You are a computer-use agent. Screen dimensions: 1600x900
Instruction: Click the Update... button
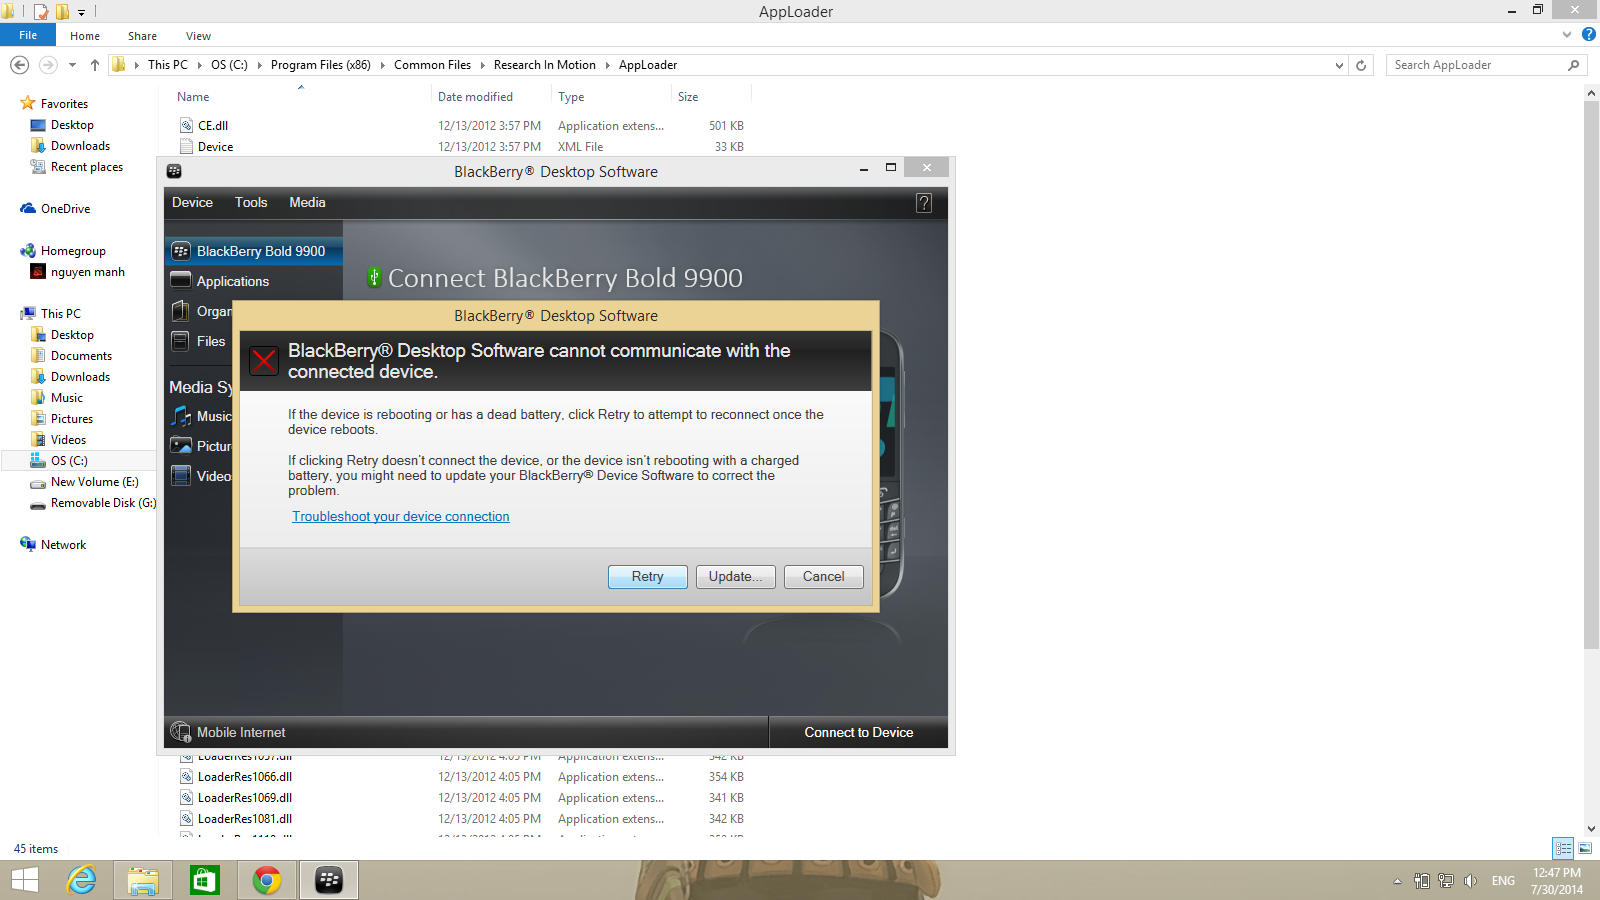click(735, 577)
